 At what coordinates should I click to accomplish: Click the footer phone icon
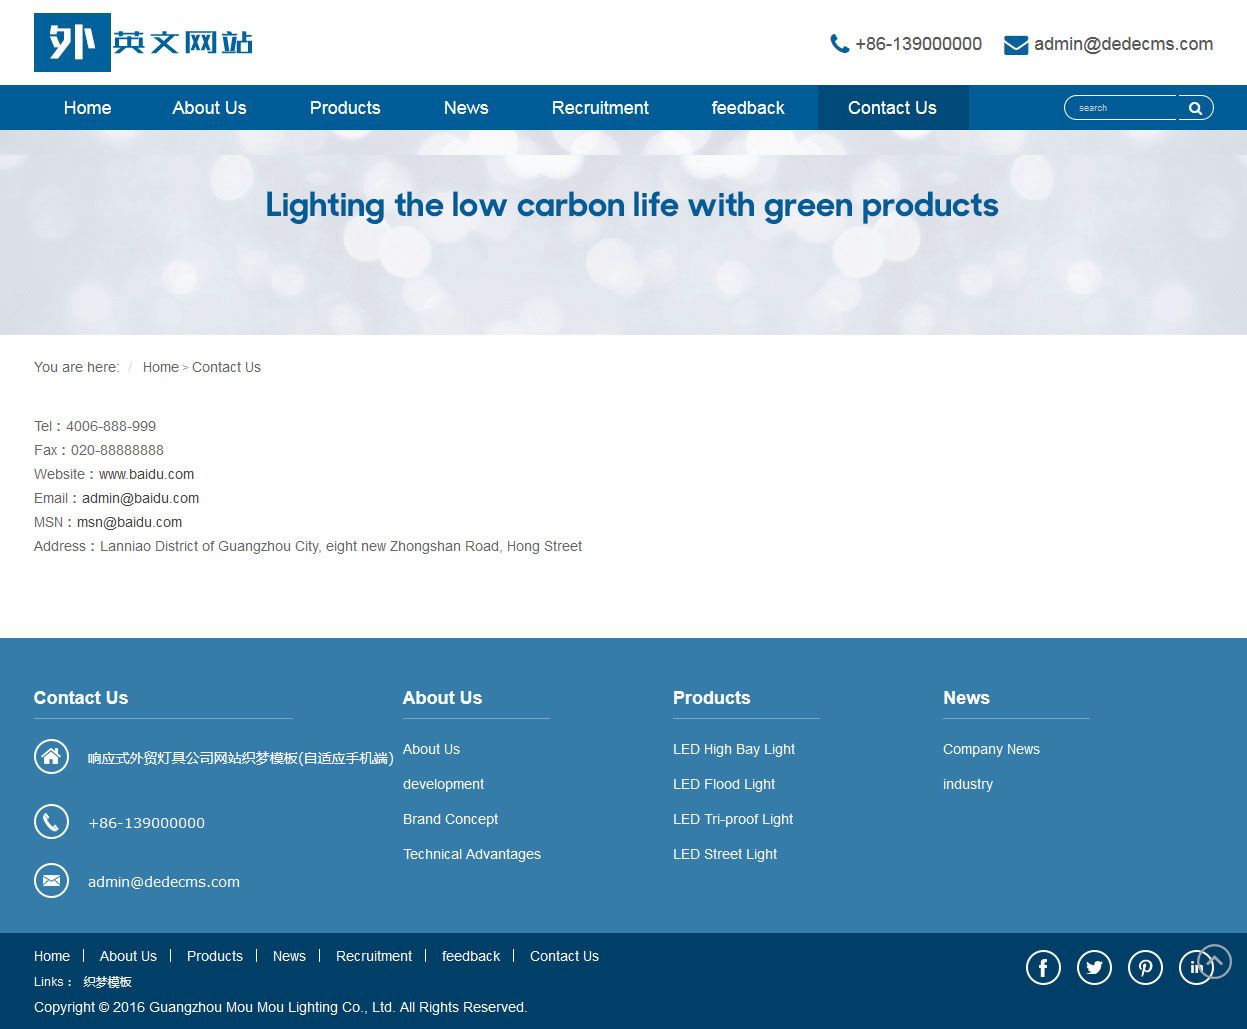51,822
